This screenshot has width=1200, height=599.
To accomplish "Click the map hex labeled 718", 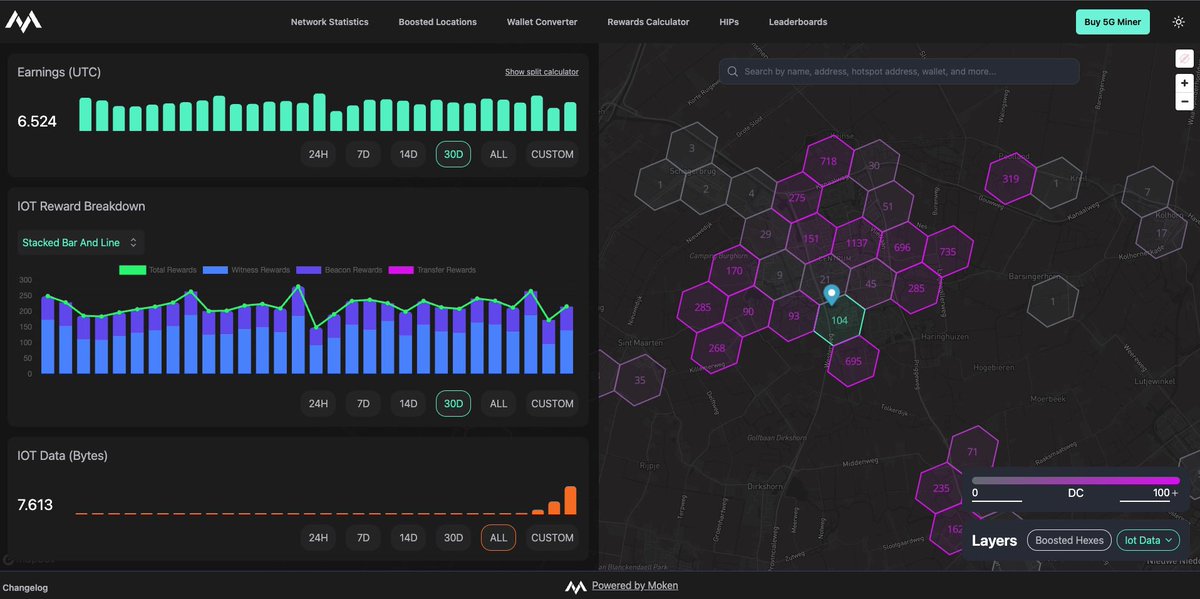I will pyautogui.click(x=828, y=161).
